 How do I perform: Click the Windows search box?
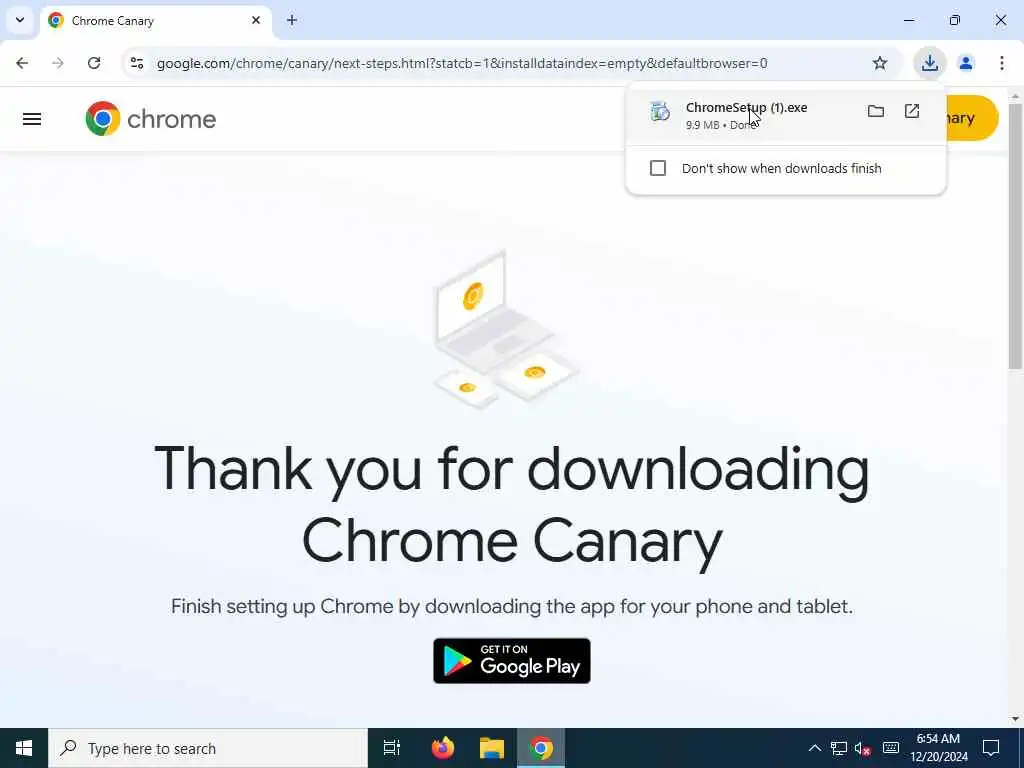[x=208, y=748]
